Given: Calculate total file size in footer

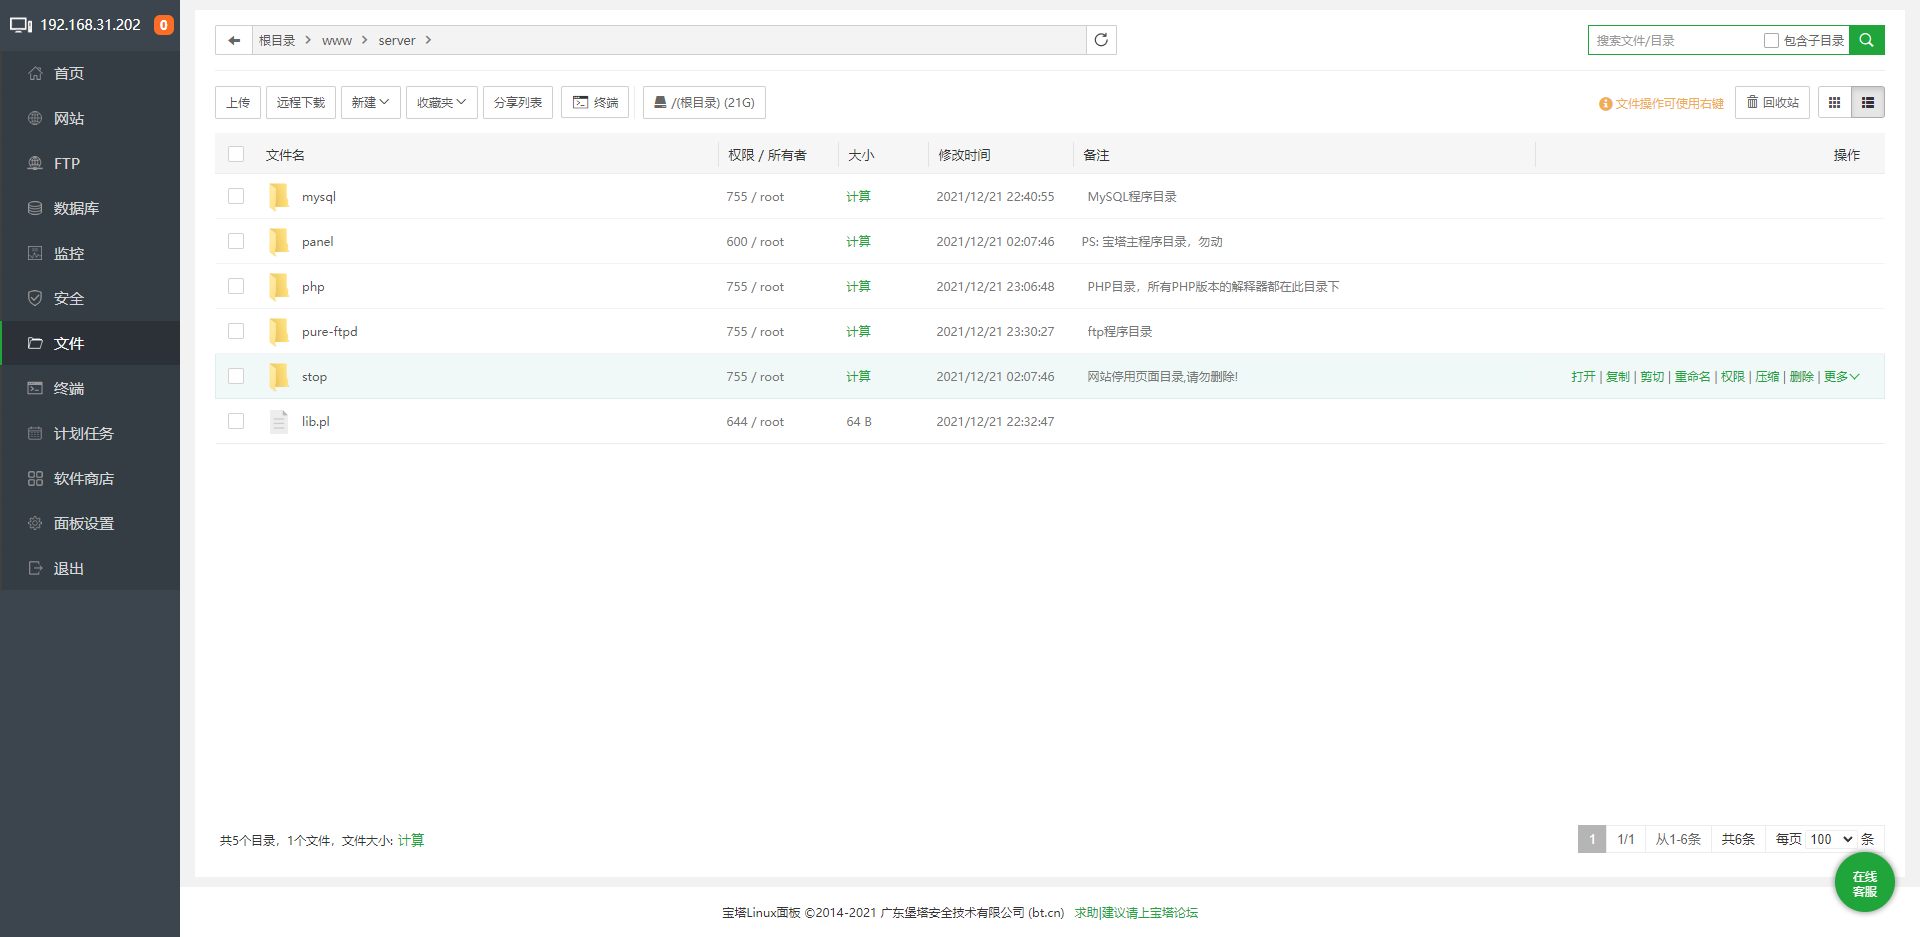Looking at the screenshot, I should 411,840.
